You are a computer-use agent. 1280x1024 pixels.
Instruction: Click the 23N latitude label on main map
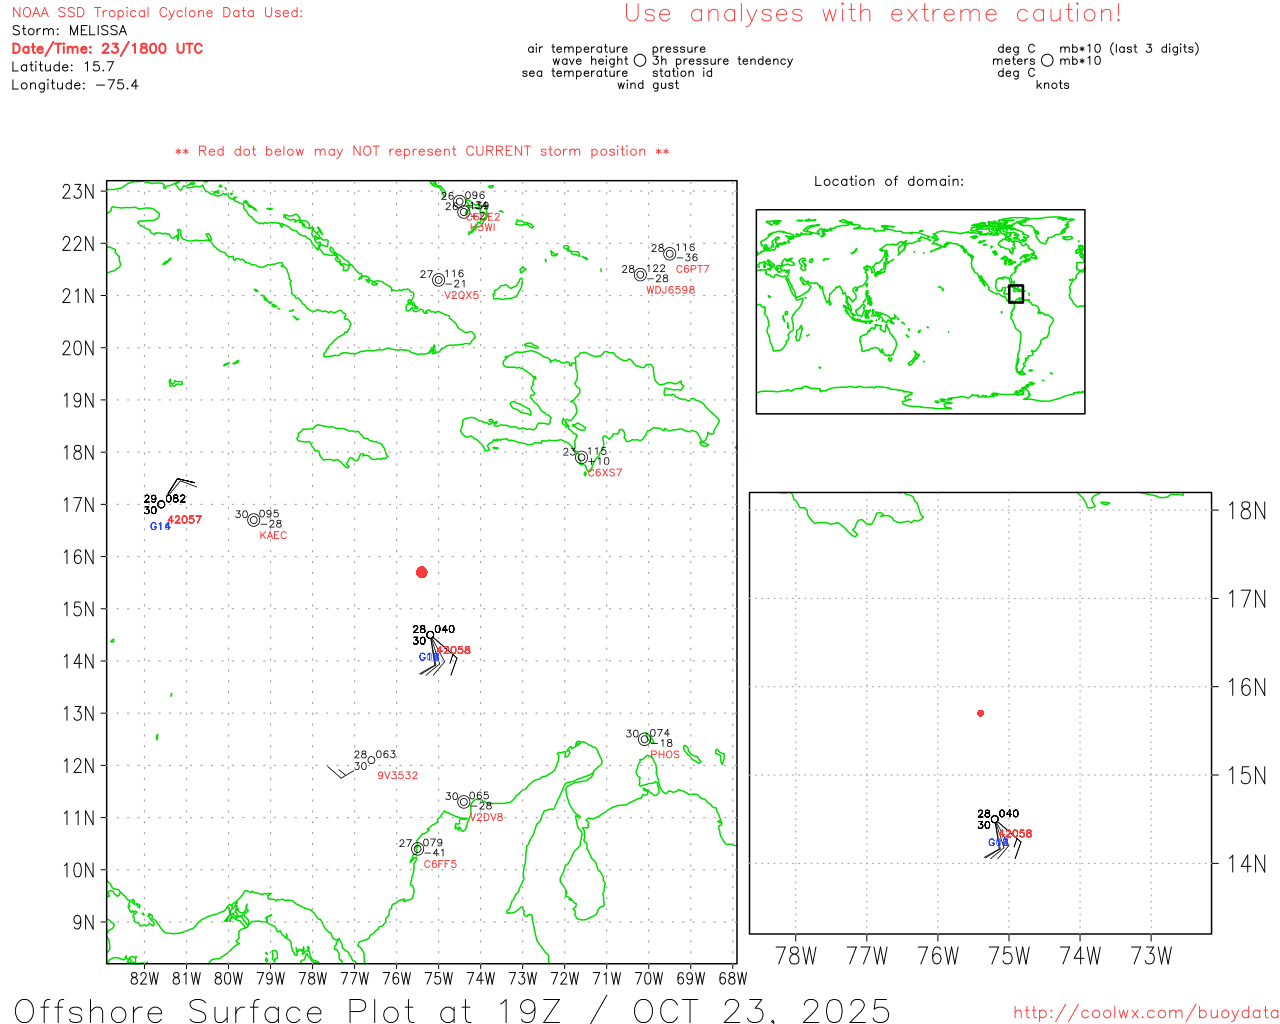79,192
